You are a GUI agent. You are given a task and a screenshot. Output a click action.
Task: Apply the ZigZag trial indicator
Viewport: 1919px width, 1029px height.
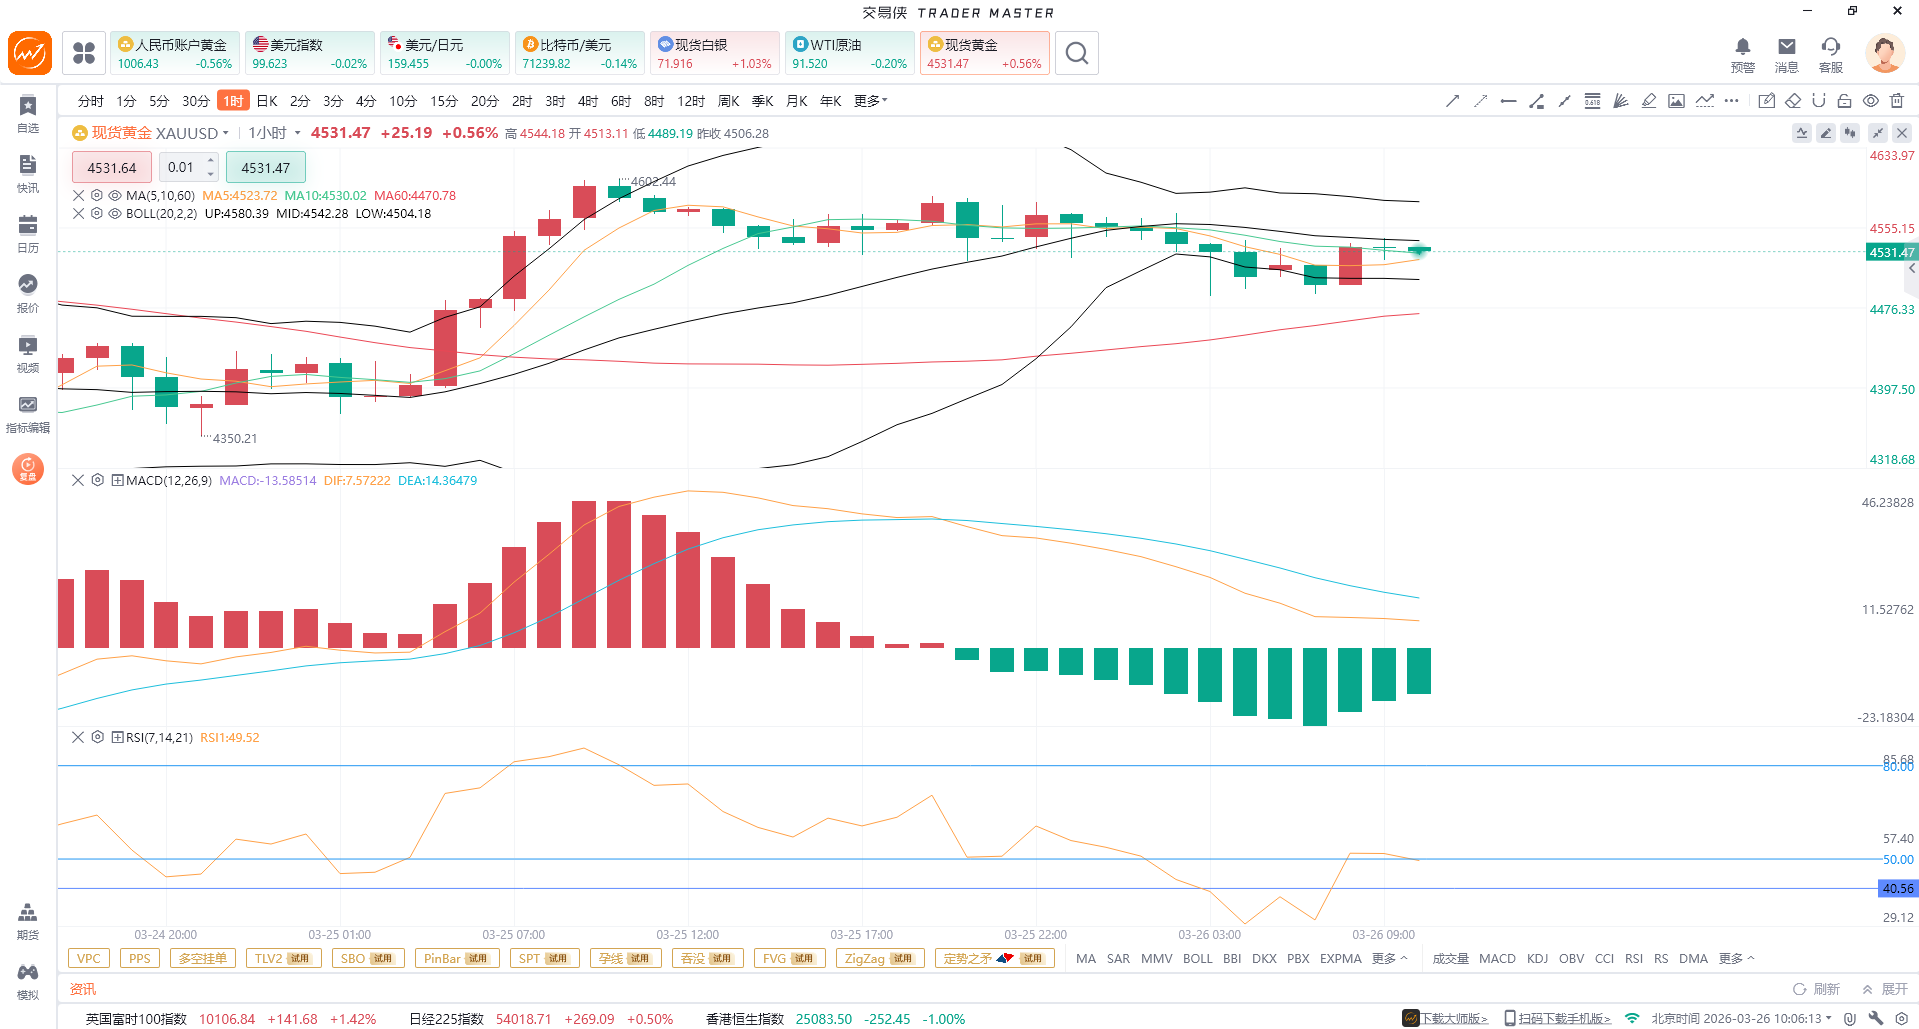coord(880,959)
